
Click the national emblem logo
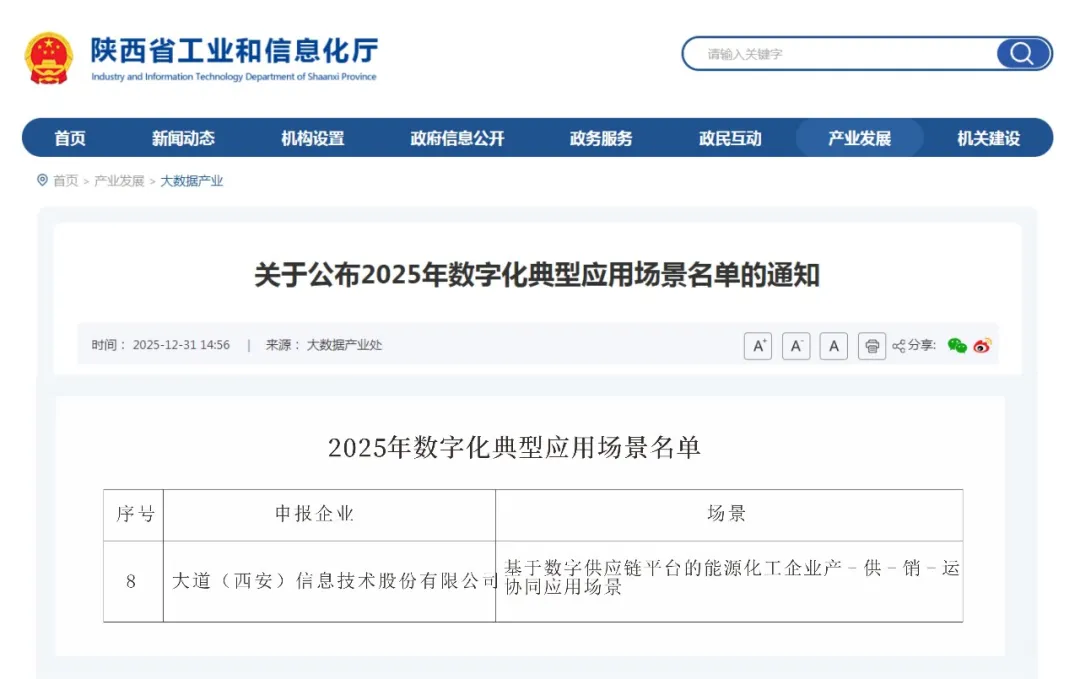[x=47, y=56]
